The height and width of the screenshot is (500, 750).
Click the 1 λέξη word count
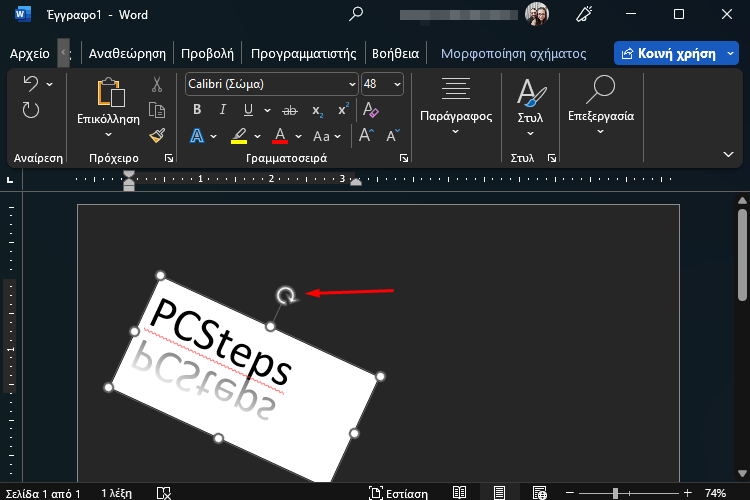(117, 493)
